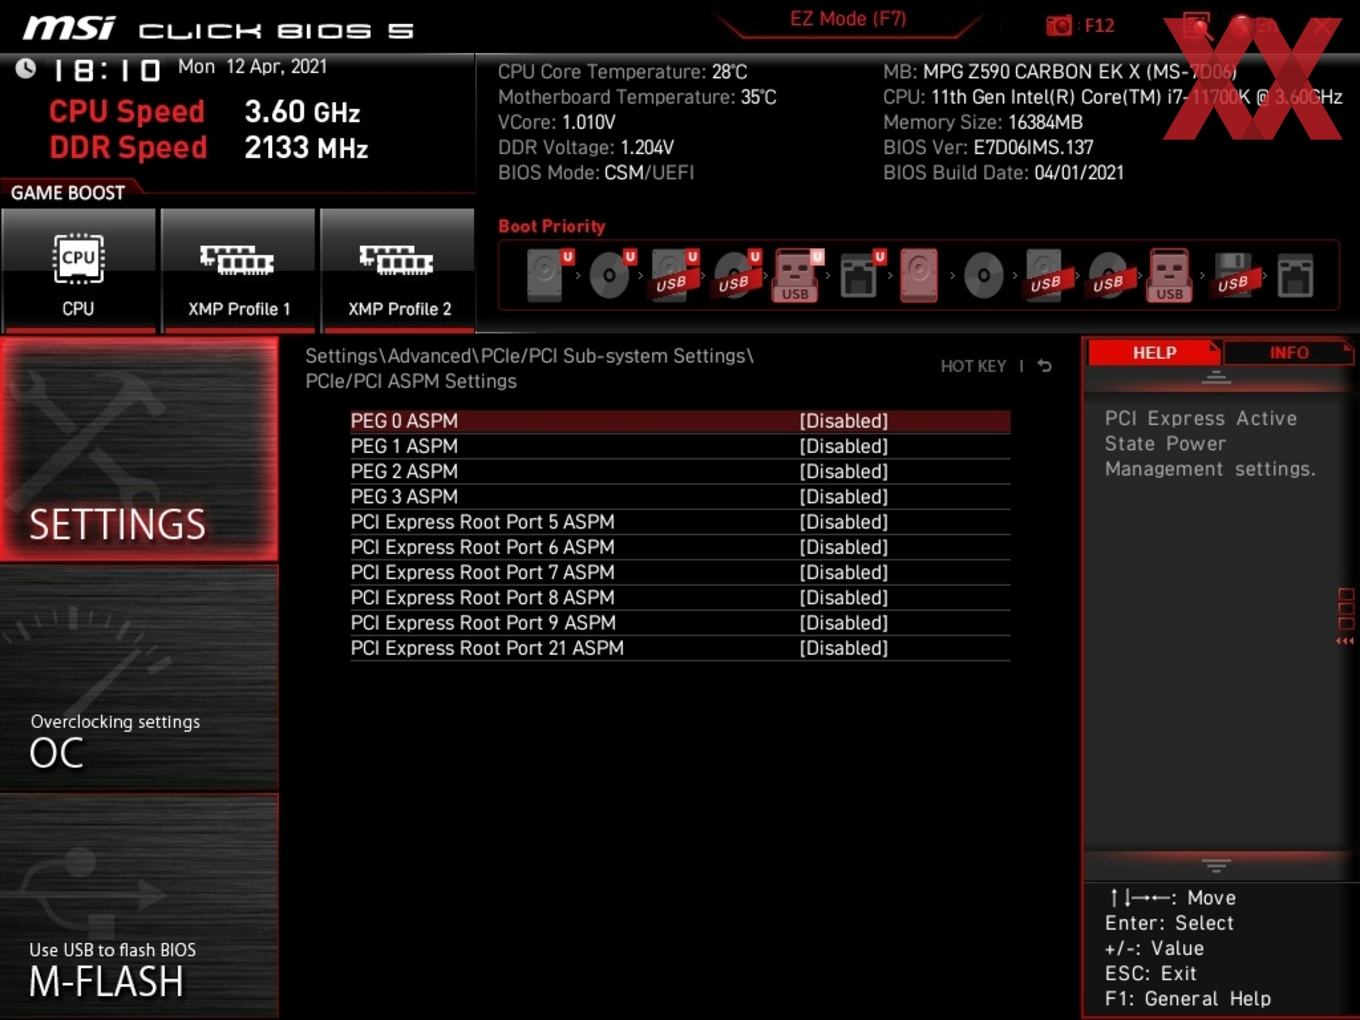This screenshot has height=1020, width=1360.
Task: Select the UEFI USB optical drive boot icon
Action: [735, 275]
